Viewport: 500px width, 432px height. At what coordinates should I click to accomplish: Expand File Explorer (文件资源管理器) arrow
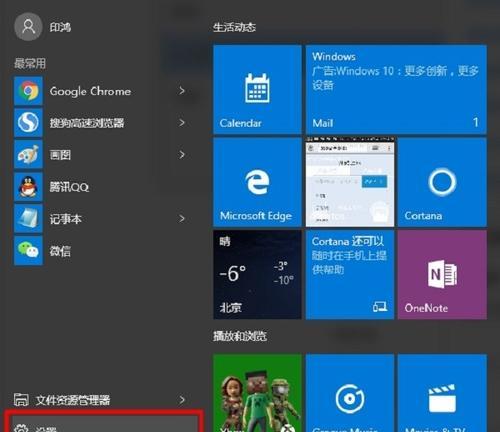[x=182, y=400]
